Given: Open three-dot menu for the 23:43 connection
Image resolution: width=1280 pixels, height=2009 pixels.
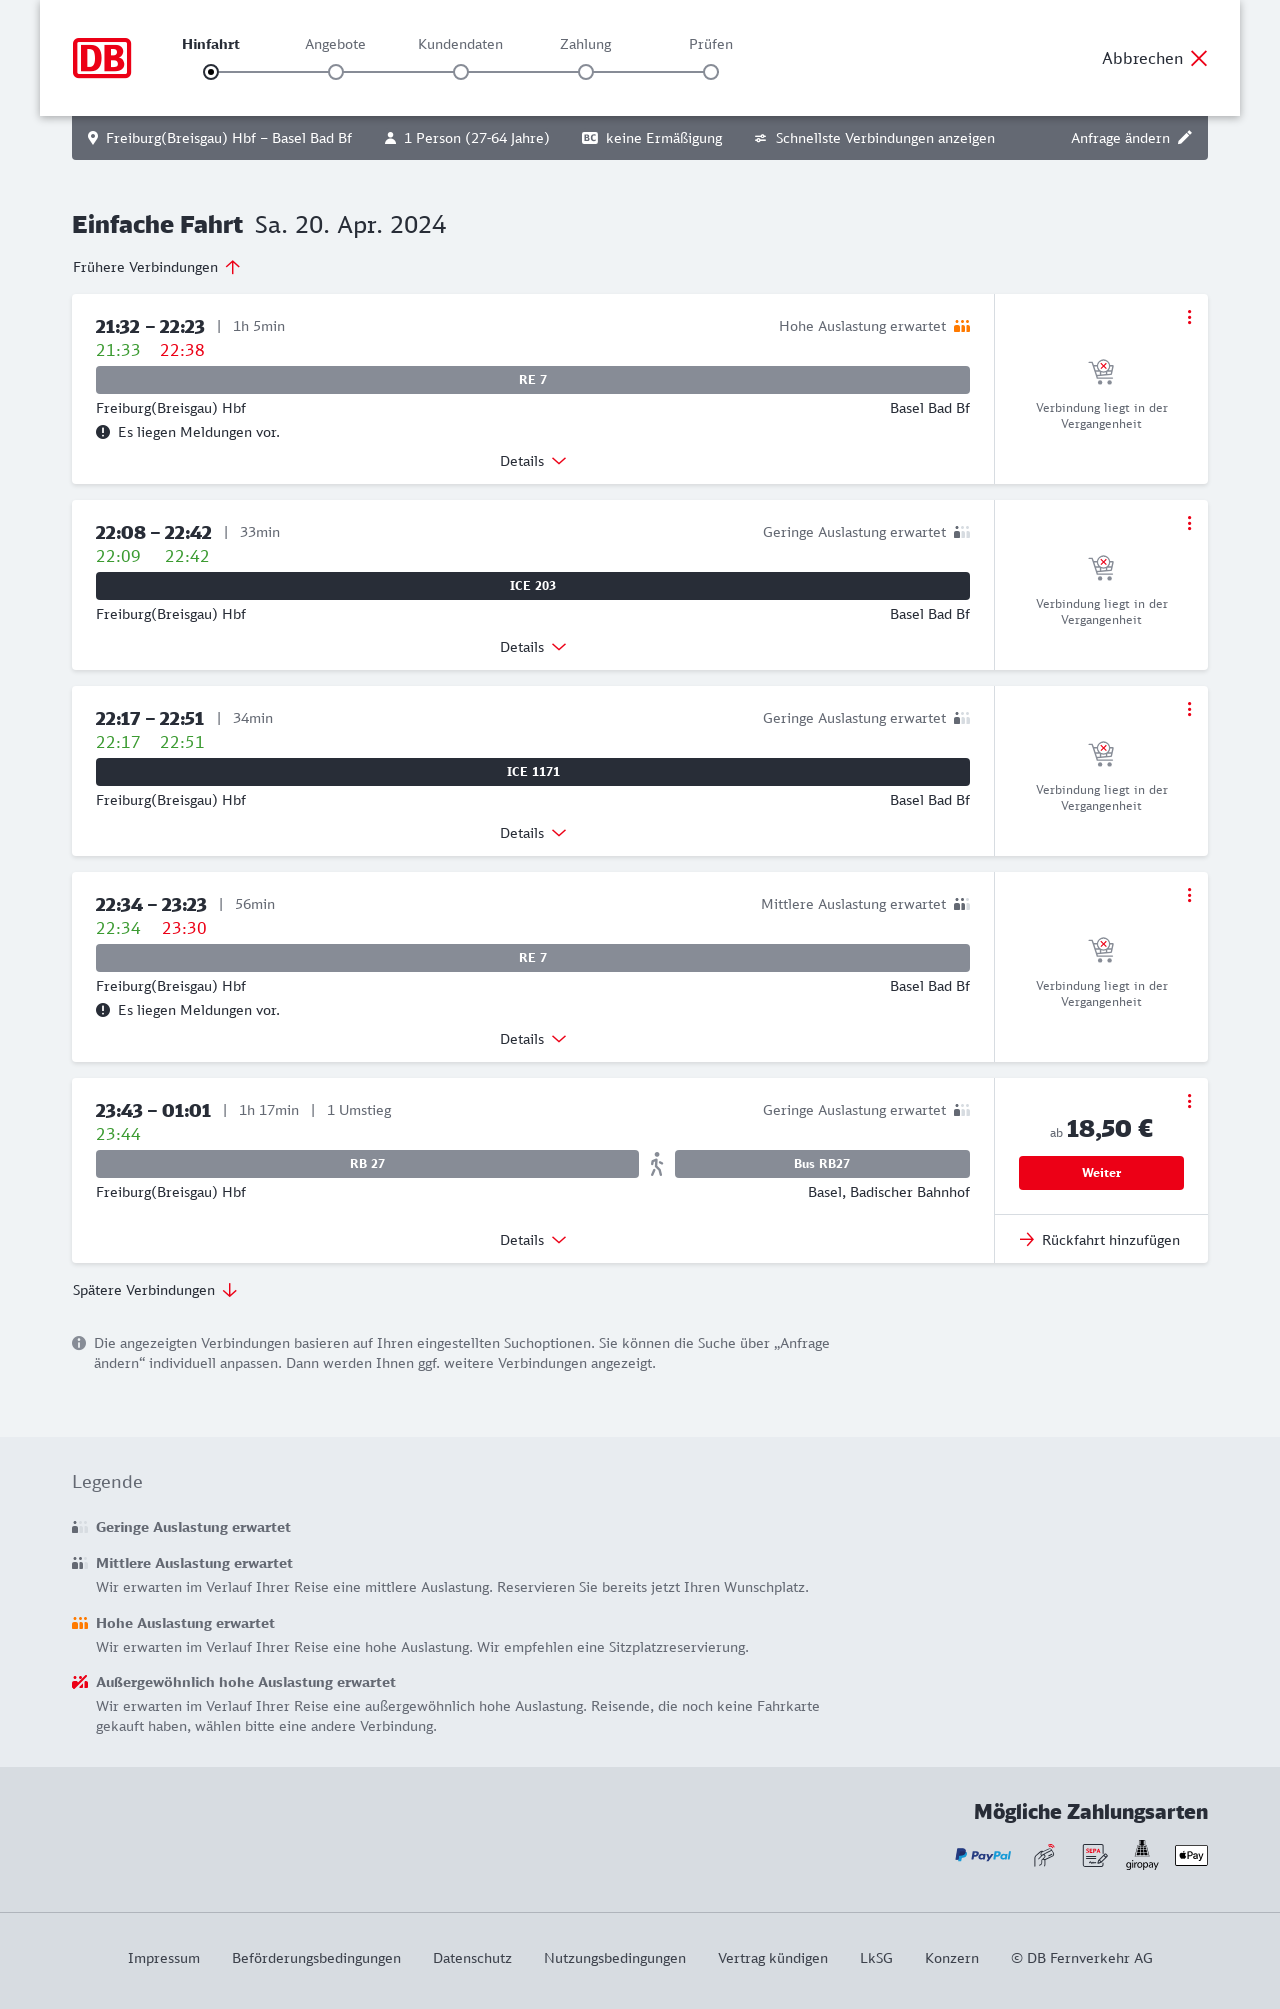Looking at the screenshot, I should pyautogui.click(x=1189, y=1101).
